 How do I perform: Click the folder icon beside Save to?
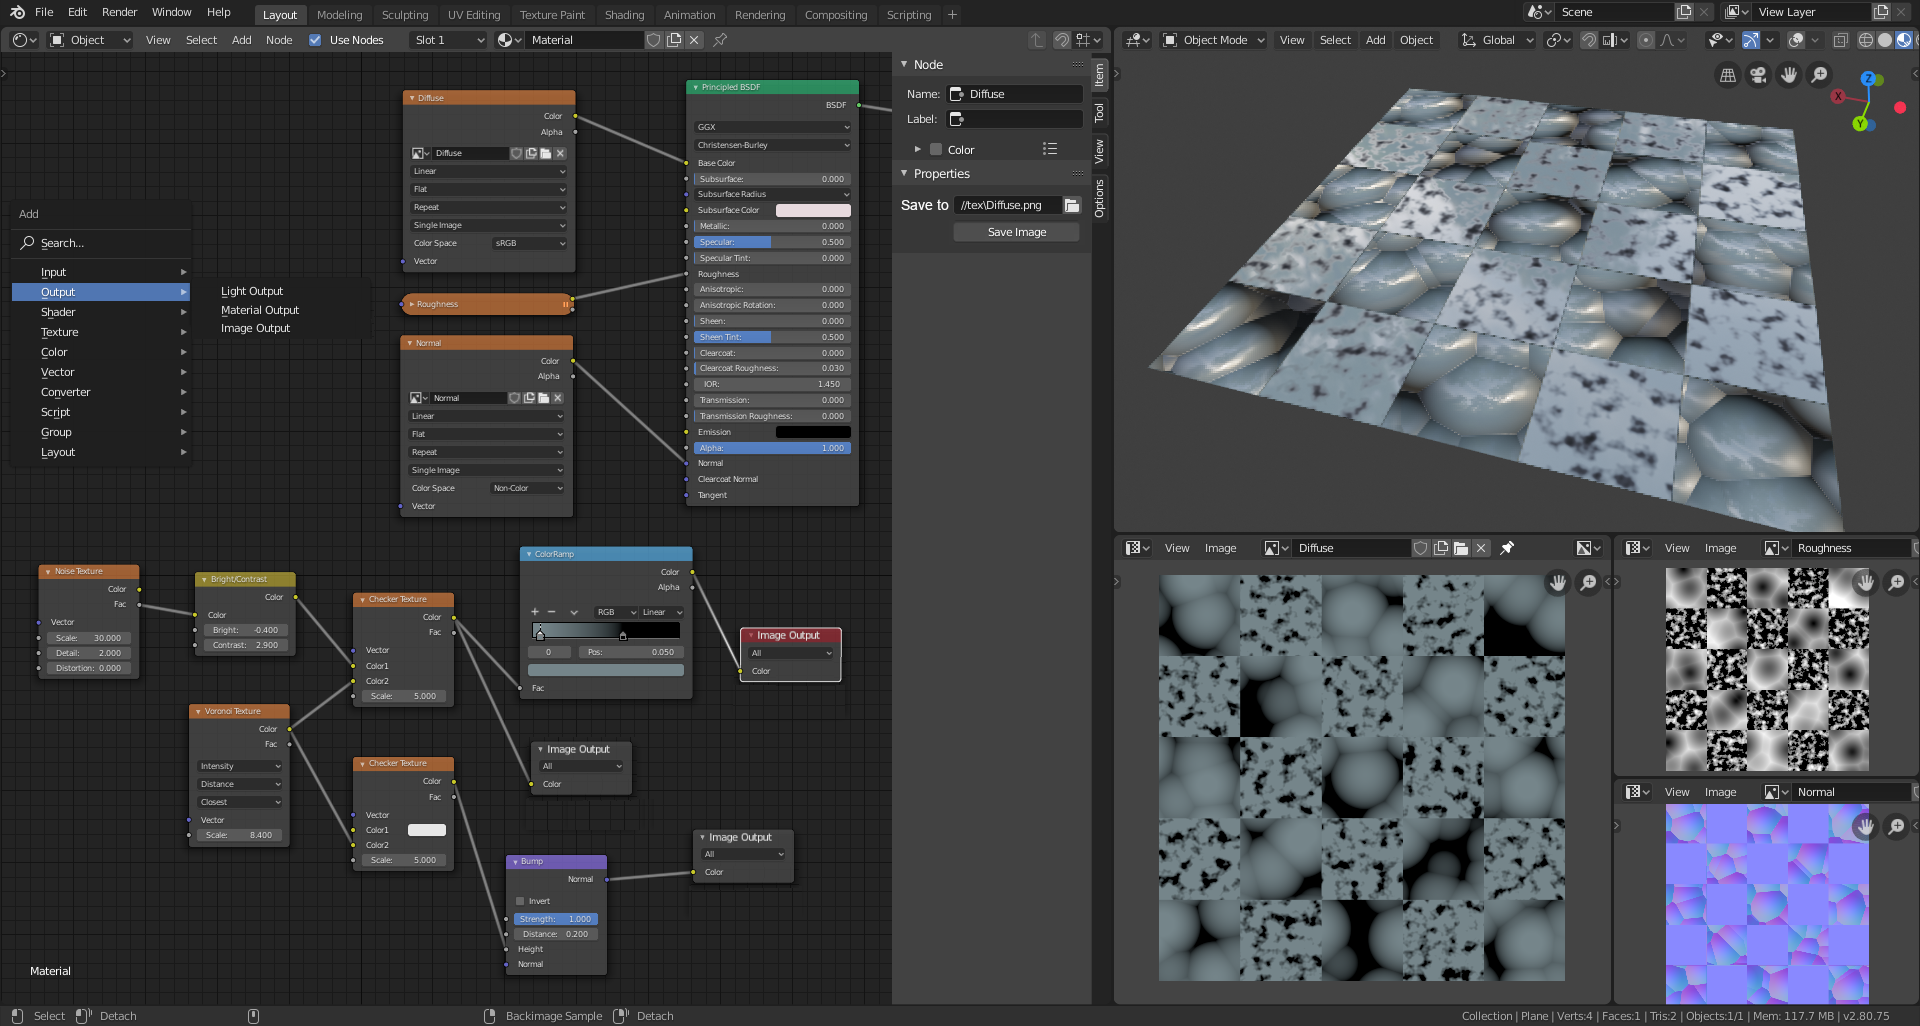(x=1072, y=205)
